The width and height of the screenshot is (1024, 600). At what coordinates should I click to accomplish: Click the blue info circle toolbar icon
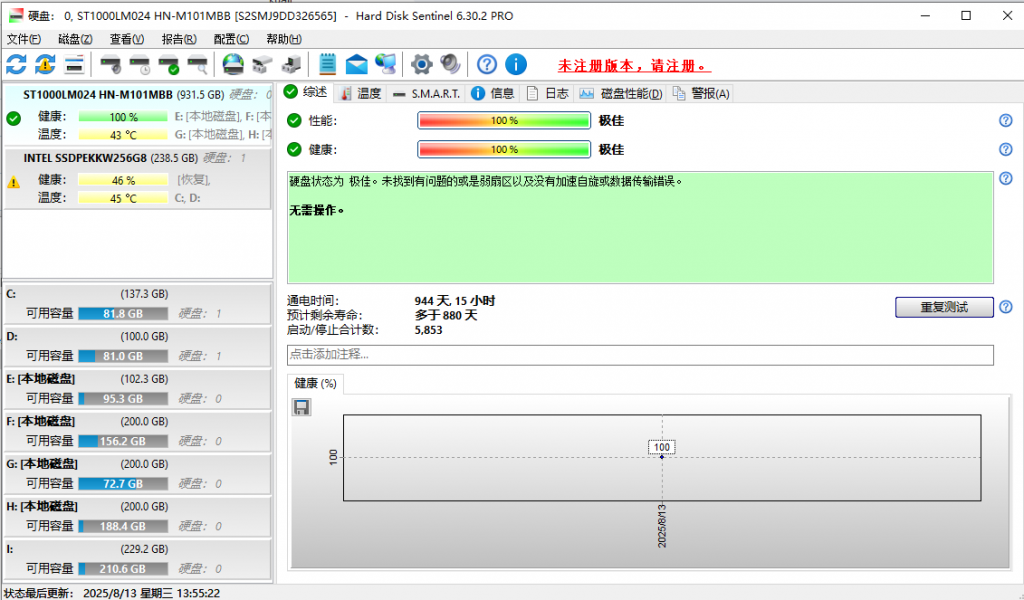516,65
